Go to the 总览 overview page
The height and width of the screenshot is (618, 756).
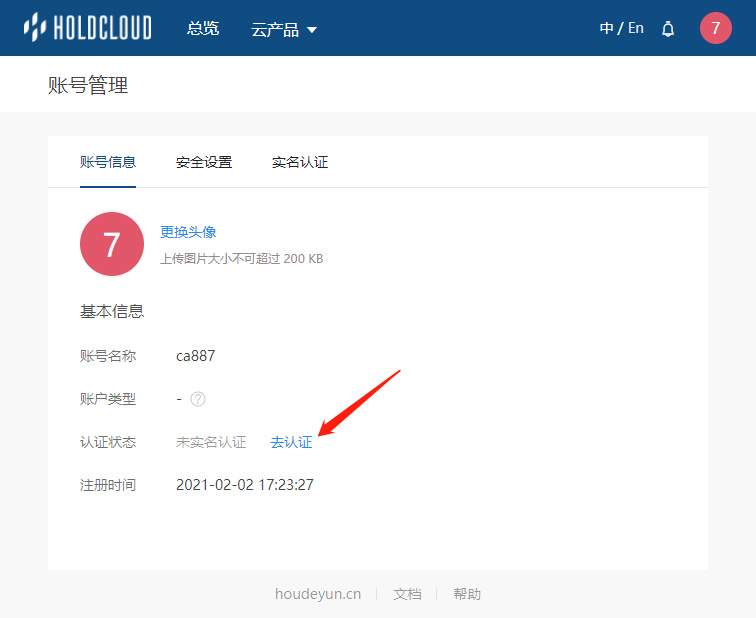click(203, 29)
